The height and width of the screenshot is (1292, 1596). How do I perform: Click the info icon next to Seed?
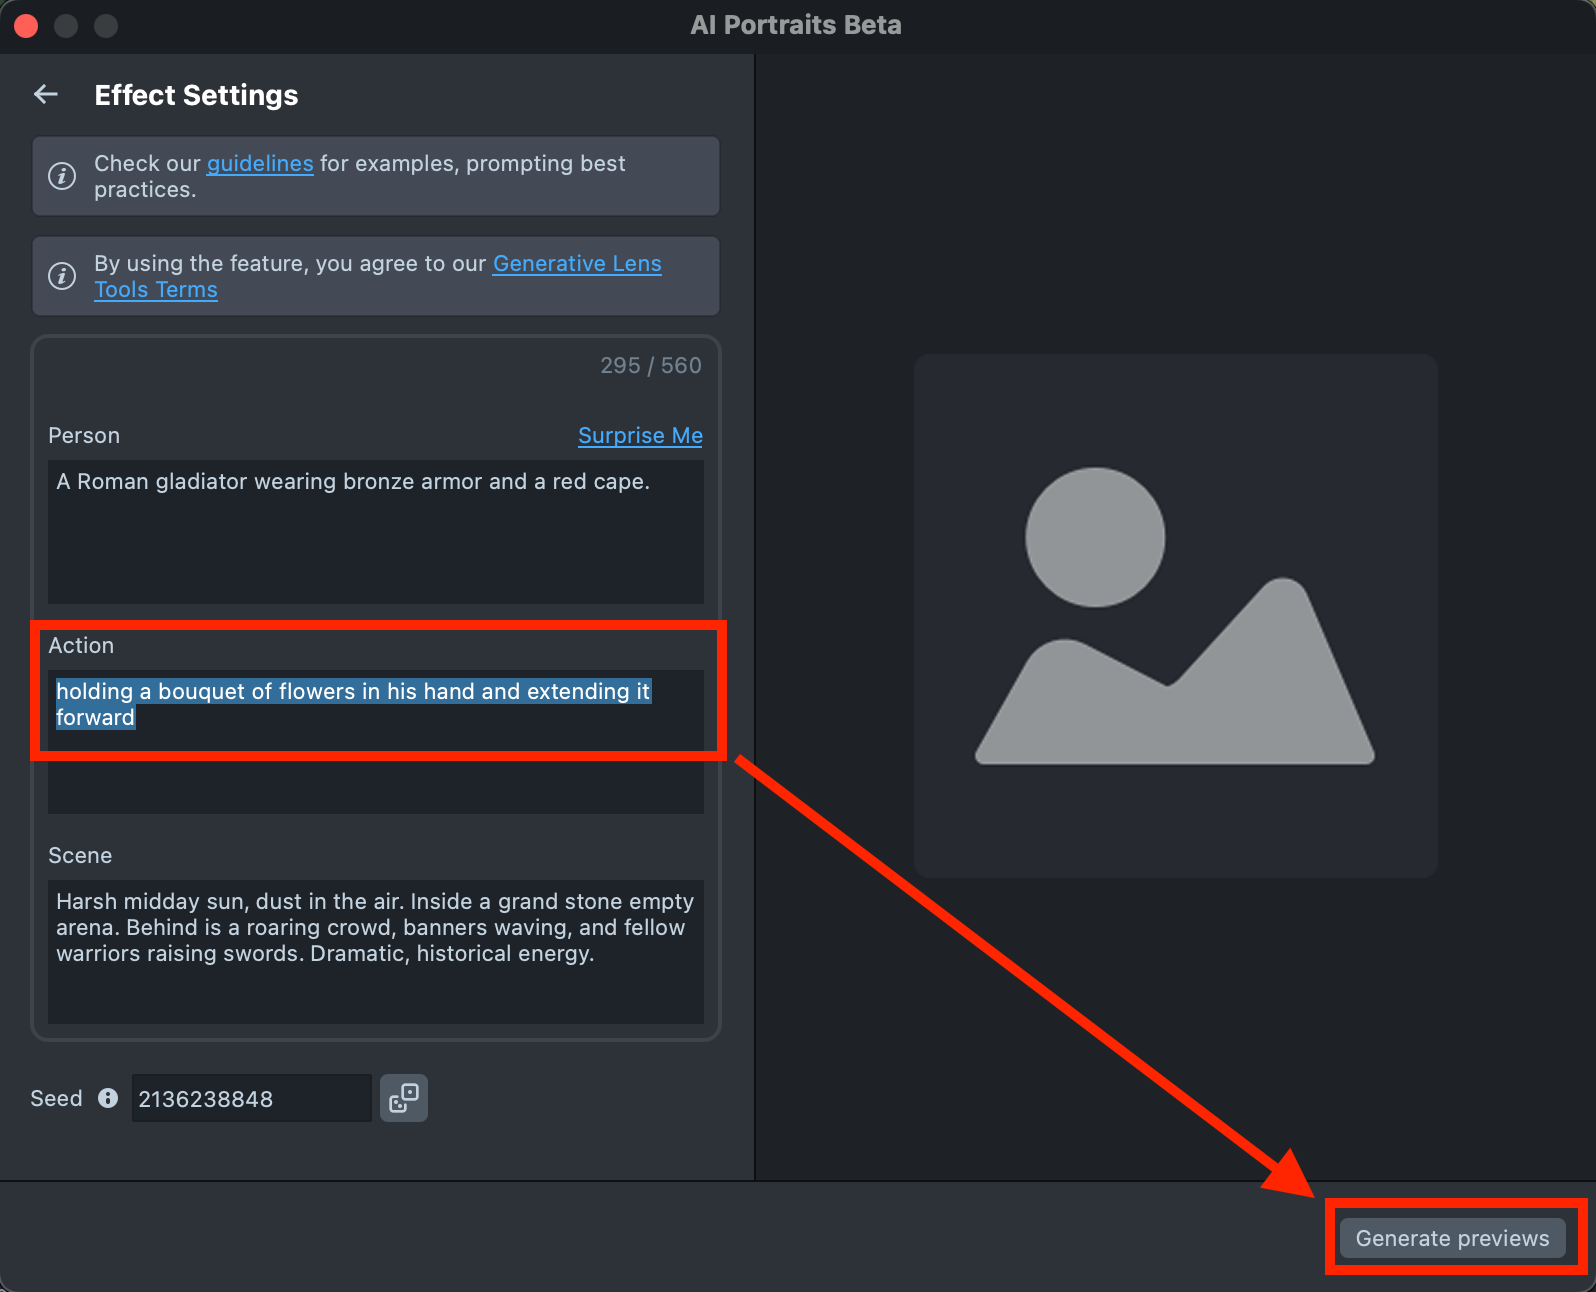click(108, 1098)
